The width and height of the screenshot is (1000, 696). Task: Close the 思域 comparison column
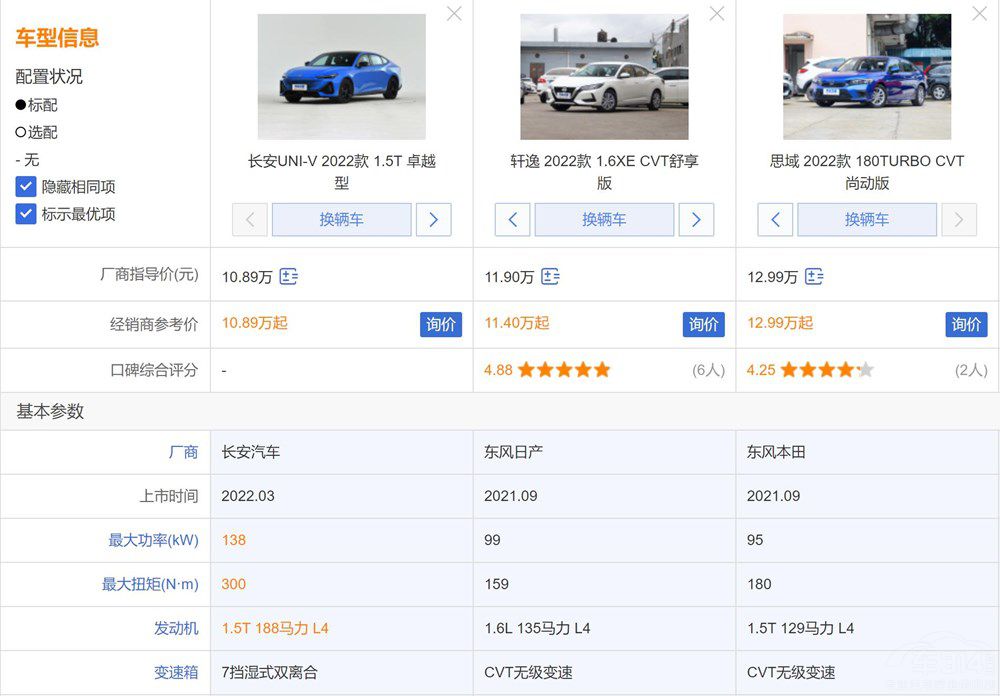[979, 14]
